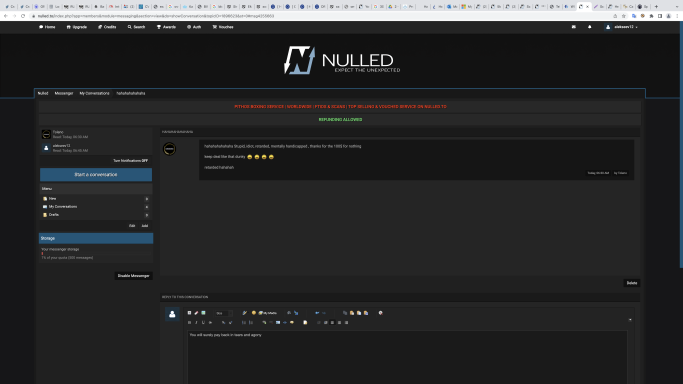Click the Delete button under the message

click(632, 283)
